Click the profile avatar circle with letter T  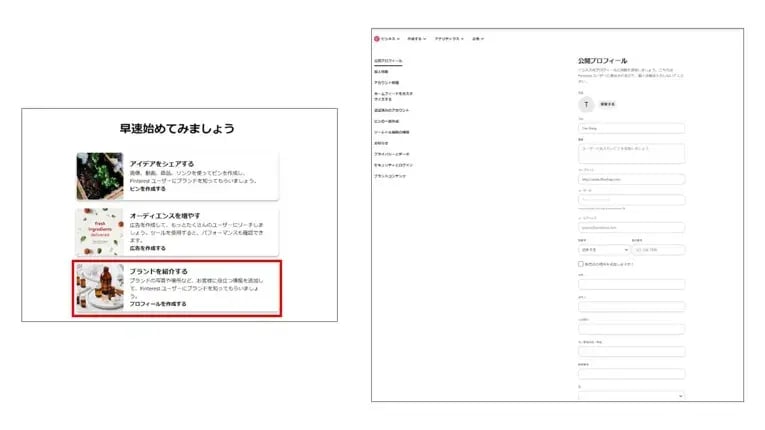pyautogui.click(x=585, y=103)
